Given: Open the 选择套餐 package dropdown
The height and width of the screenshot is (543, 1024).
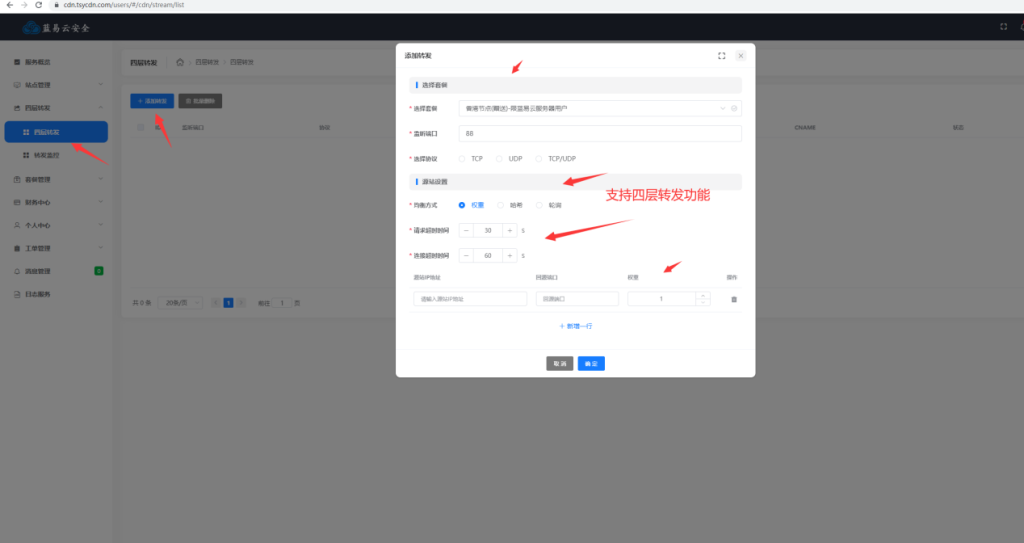Looking at the screenshot, I should pos(599,108).
